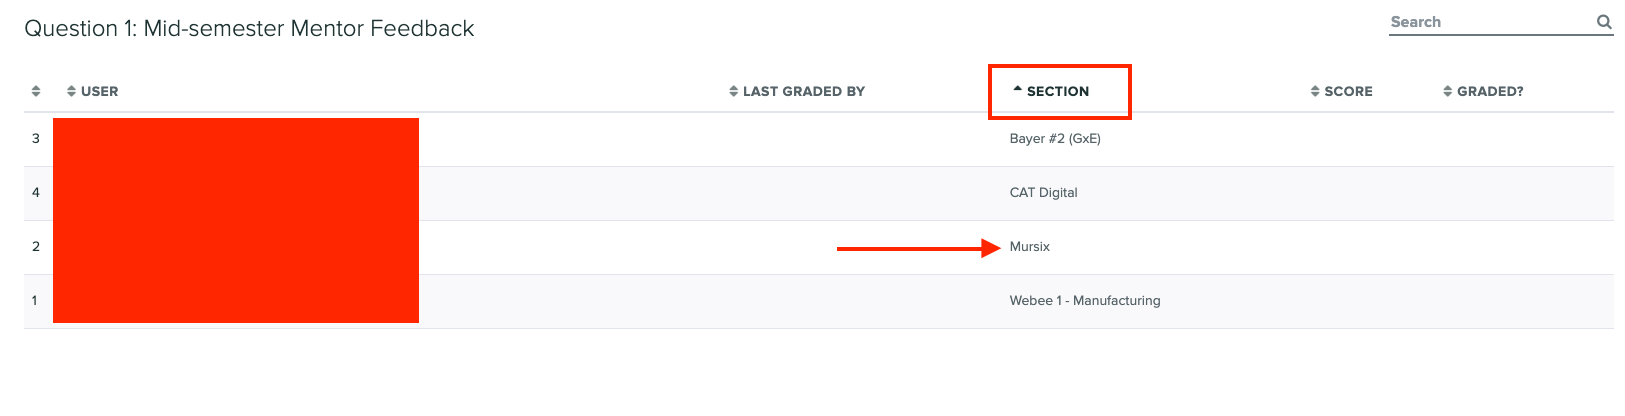
Task: Click the Mid-semester Mentor Feedback question title
Action: pos(249,28)
